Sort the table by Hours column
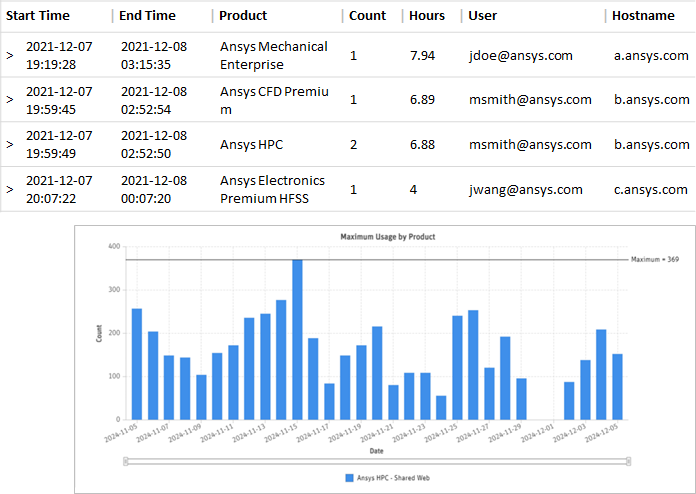Screen dimensions: 696x494 pyautogui.click(x=427, y=16)
